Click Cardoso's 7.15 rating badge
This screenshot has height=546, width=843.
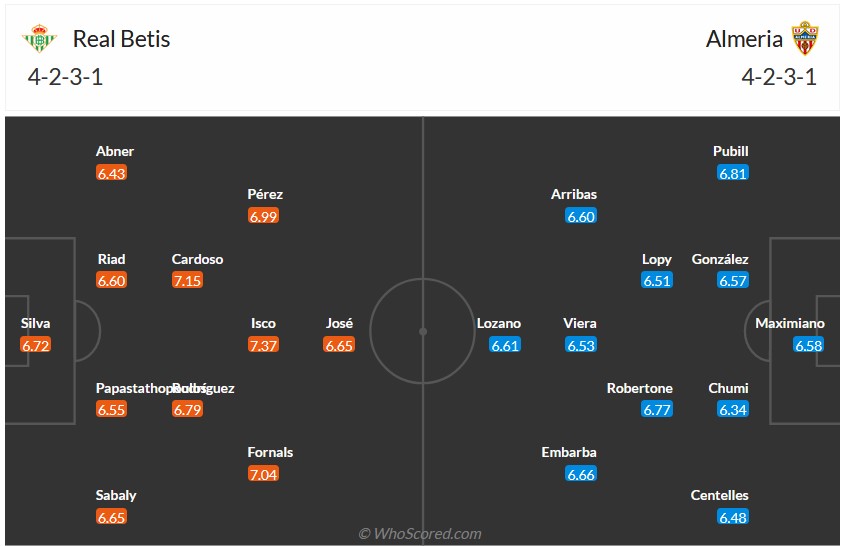[x=187, y=281]
